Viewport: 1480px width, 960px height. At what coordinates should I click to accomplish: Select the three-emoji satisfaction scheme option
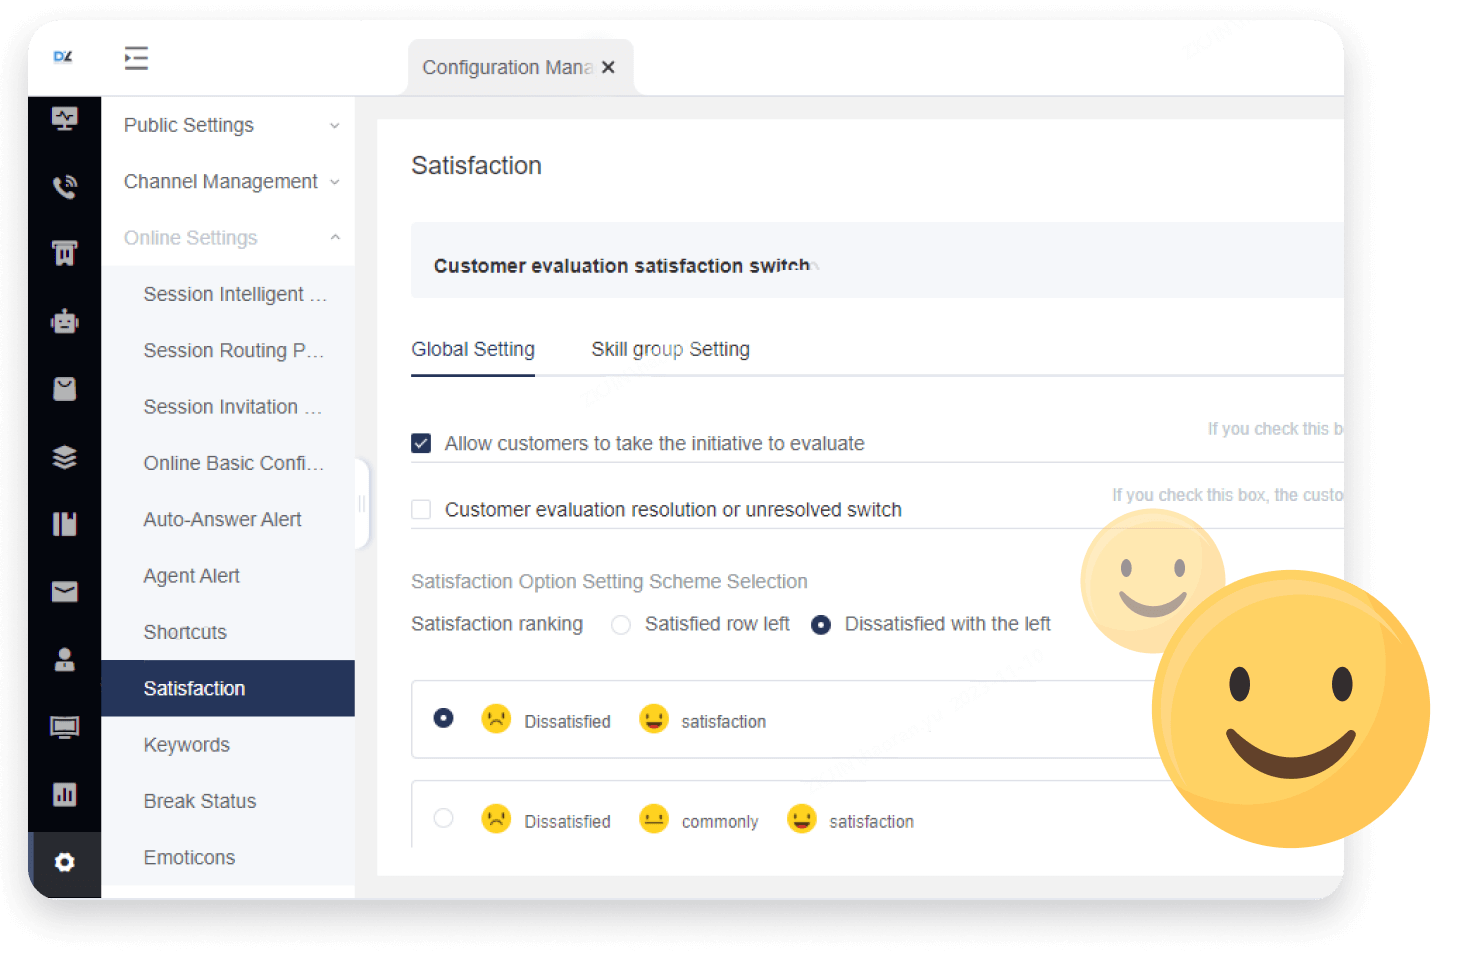[x=444, y=817]
